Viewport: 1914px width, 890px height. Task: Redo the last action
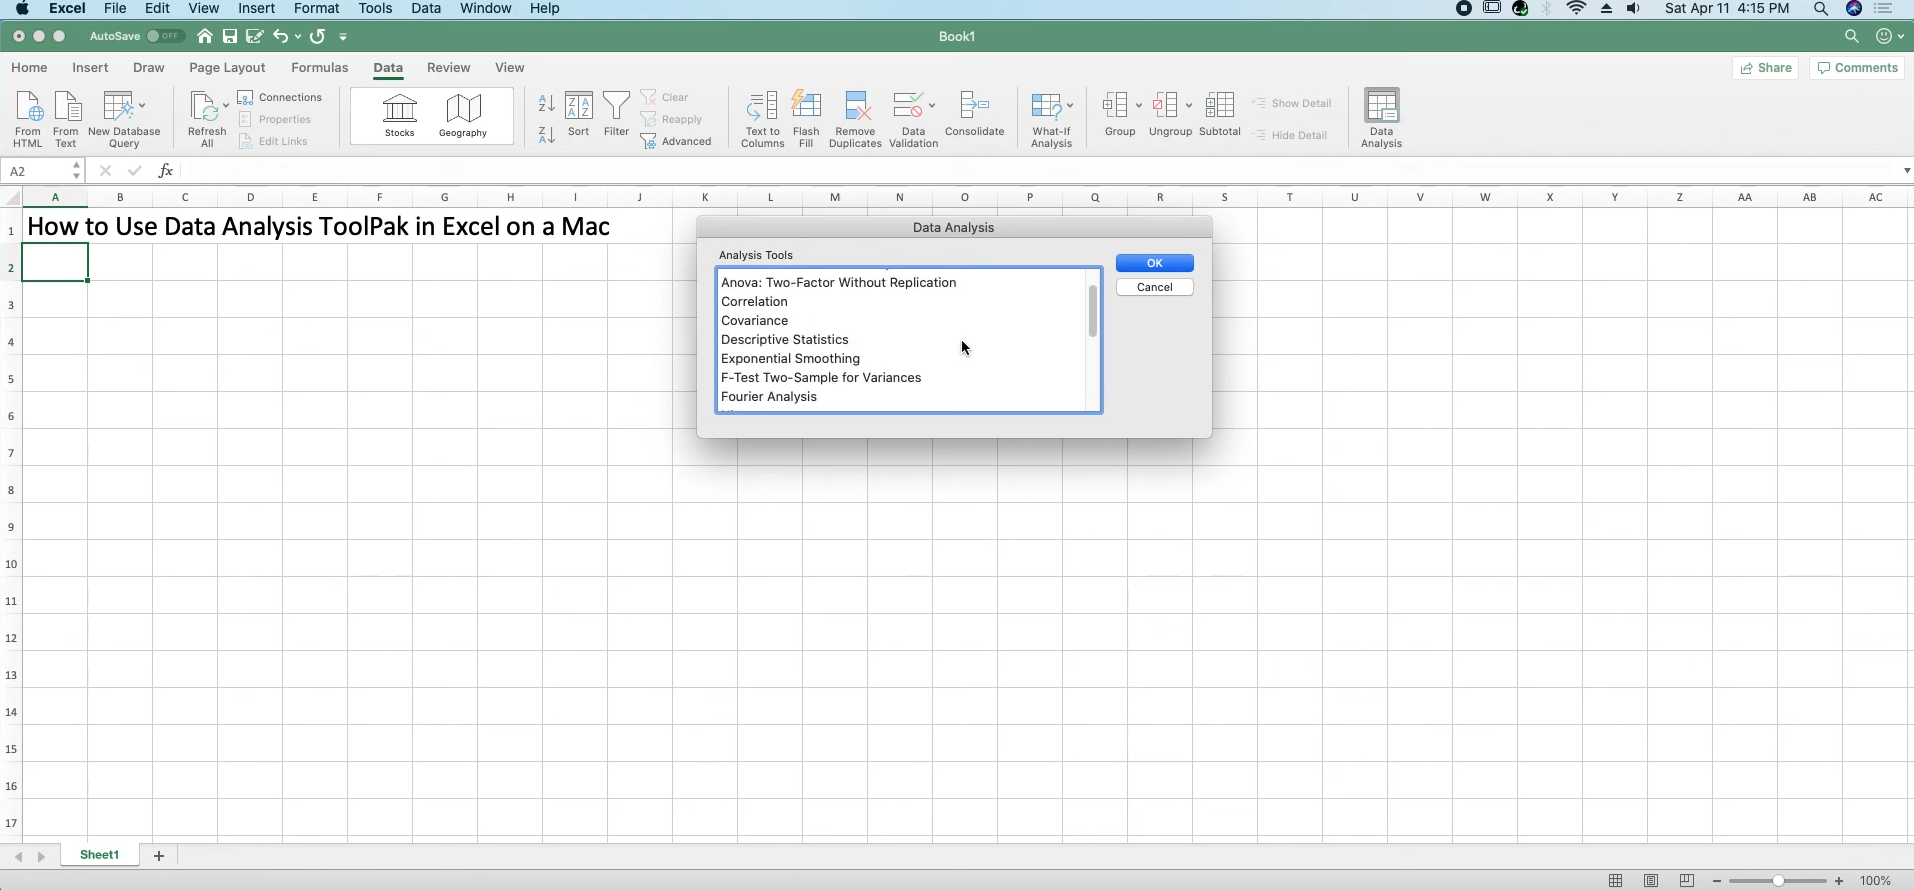click(318, 36)
